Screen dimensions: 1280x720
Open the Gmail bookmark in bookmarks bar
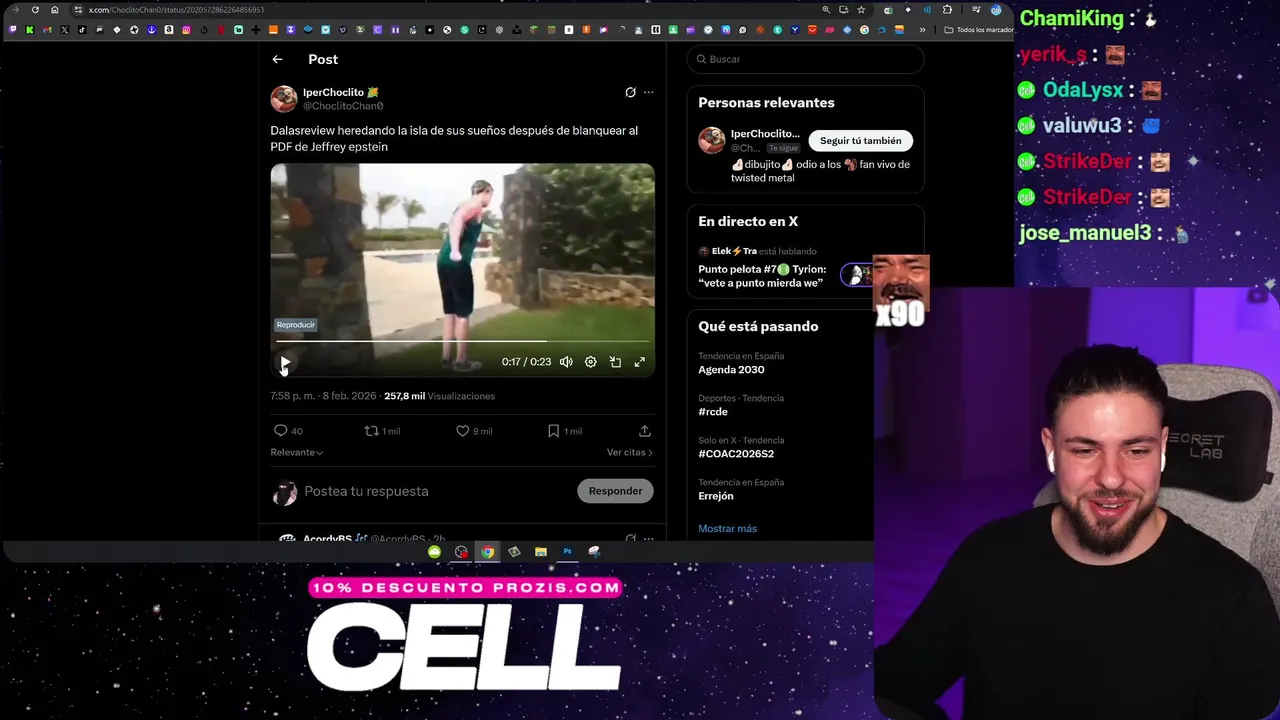[x=47, y=30]
